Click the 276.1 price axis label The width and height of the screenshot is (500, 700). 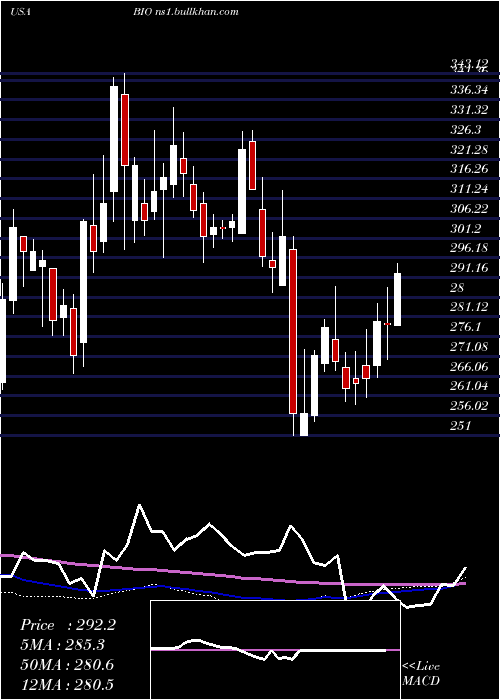pyautogui.click(x=465, y=327)
